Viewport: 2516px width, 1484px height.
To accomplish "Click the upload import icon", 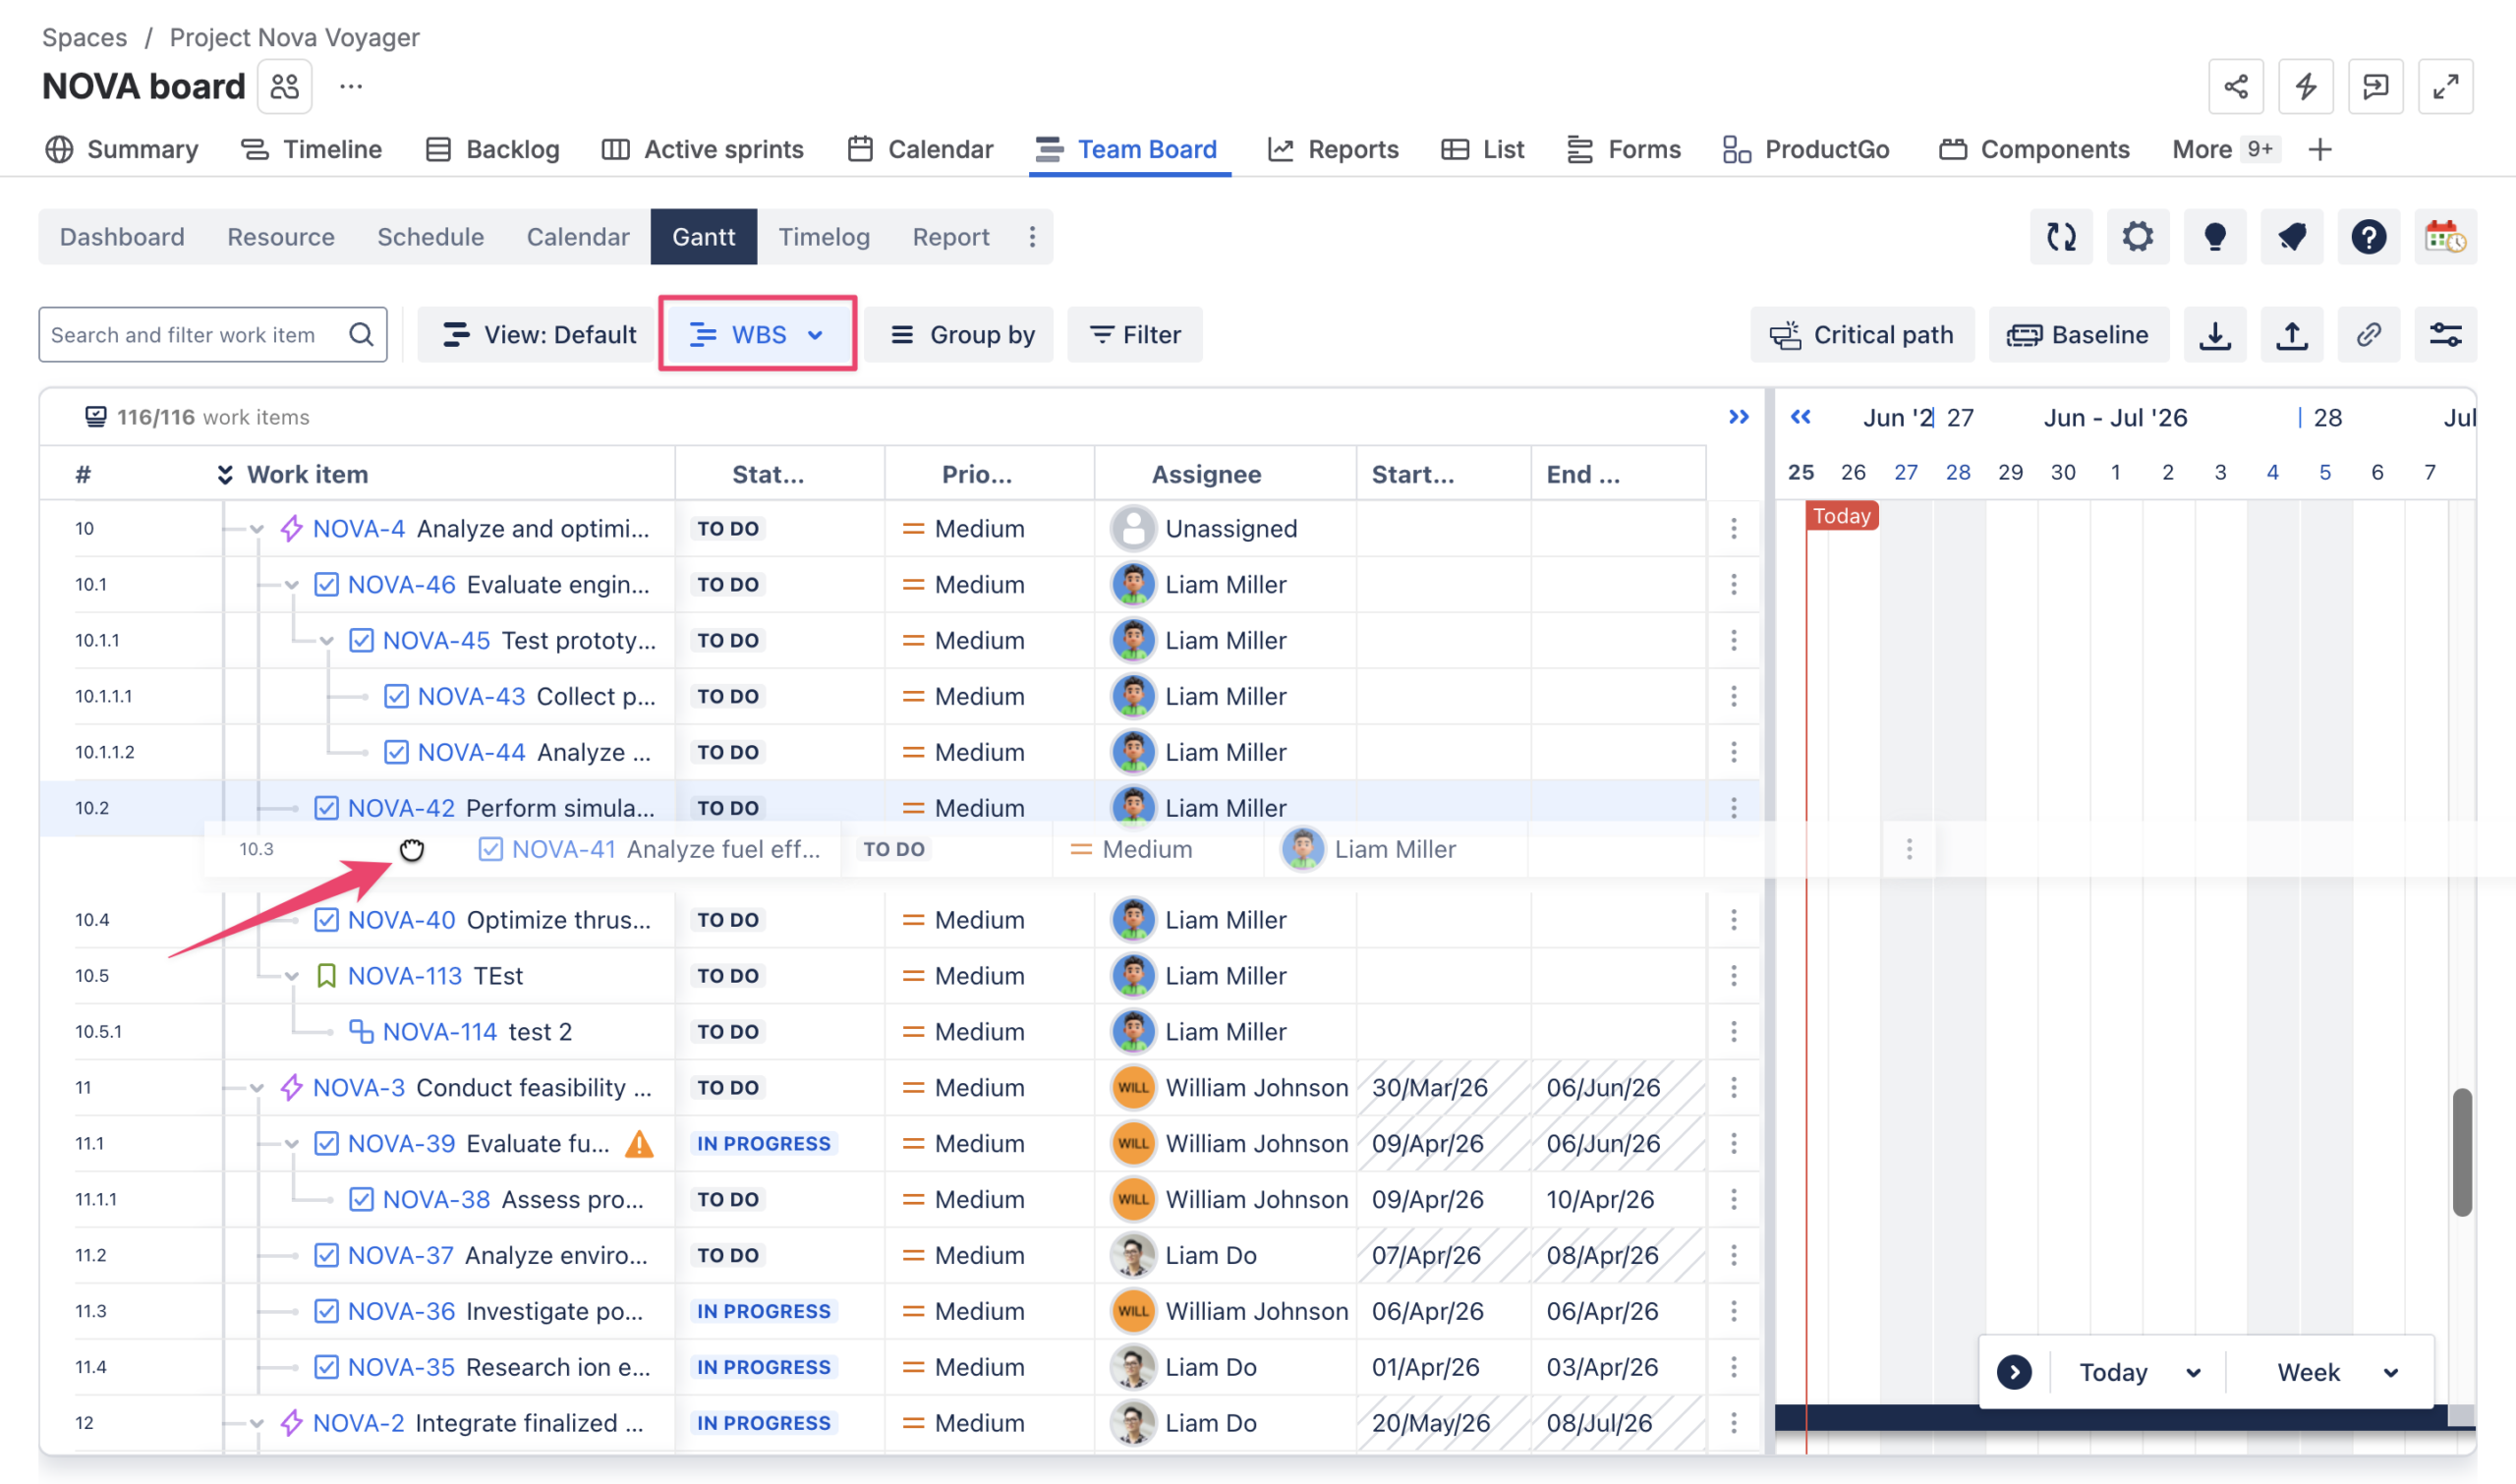I will [2292, 334].
